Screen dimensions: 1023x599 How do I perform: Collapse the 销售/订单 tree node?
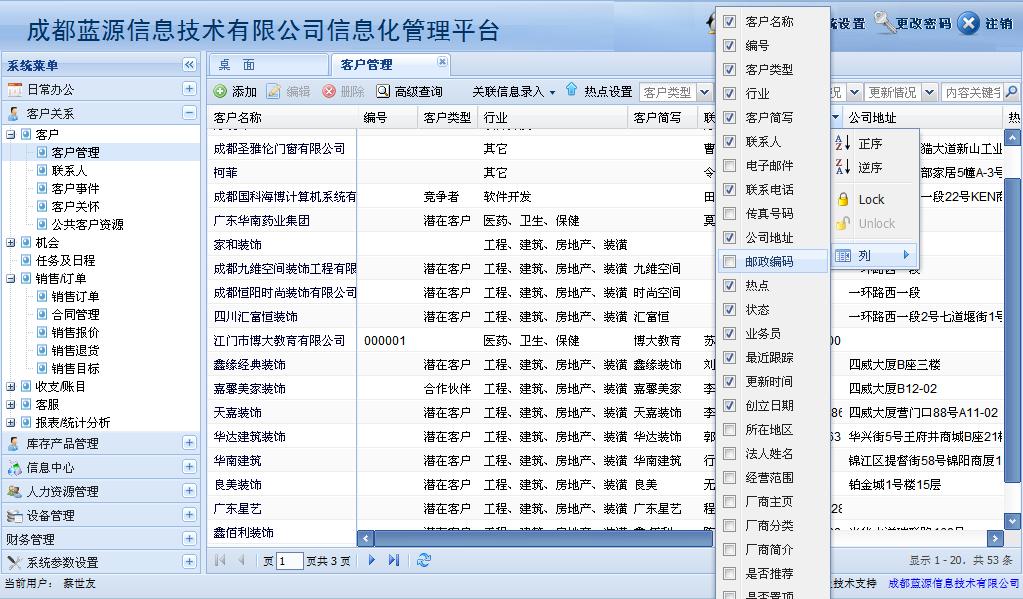[x=10, y=279]
